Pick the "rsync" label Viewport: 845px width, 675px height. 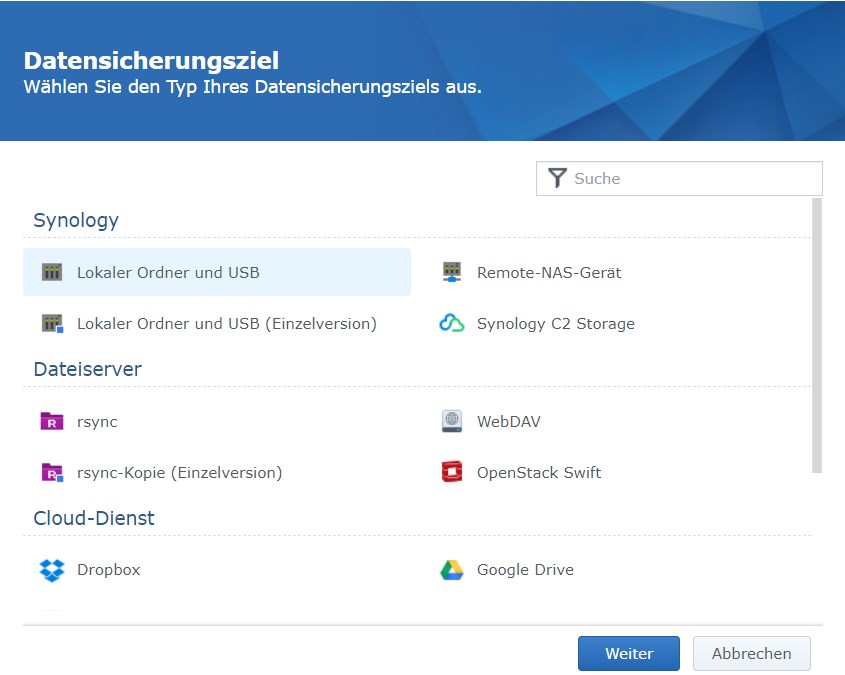coord(97,422)
